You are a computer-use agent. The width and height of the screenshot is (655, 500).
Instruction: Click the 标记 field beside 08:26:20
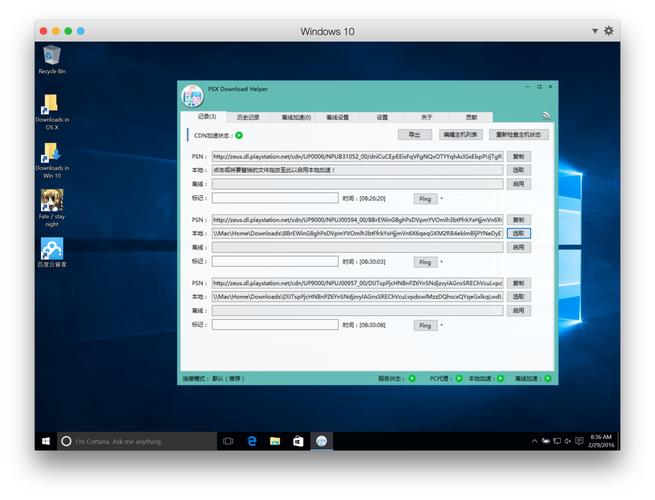[275, 198]
